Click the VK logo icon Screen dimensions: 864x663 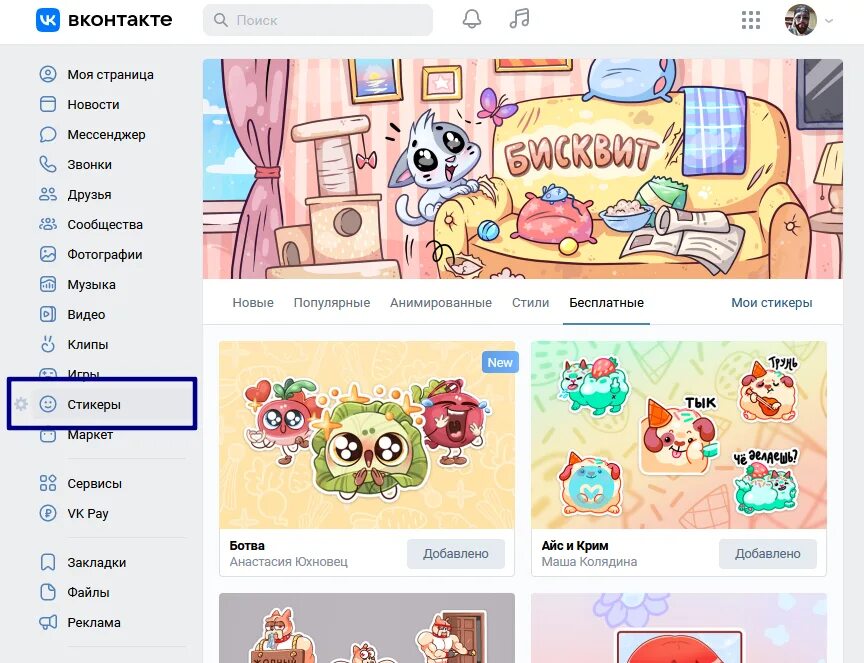[x=48, y=20]
